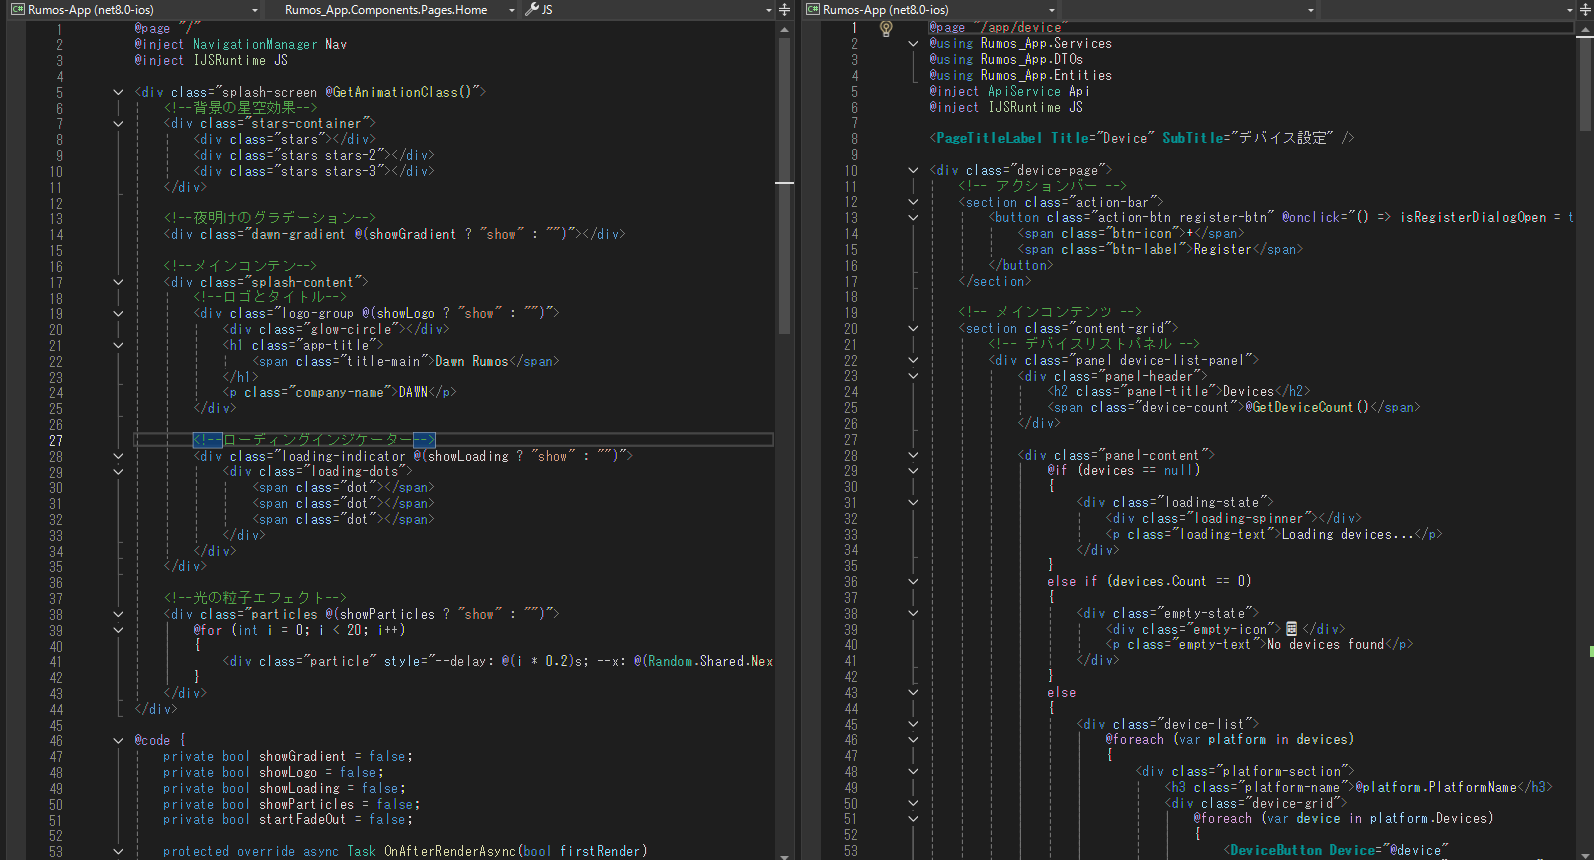
Task: Collapse the @code block in left editor
Action: tap(118, 741)
